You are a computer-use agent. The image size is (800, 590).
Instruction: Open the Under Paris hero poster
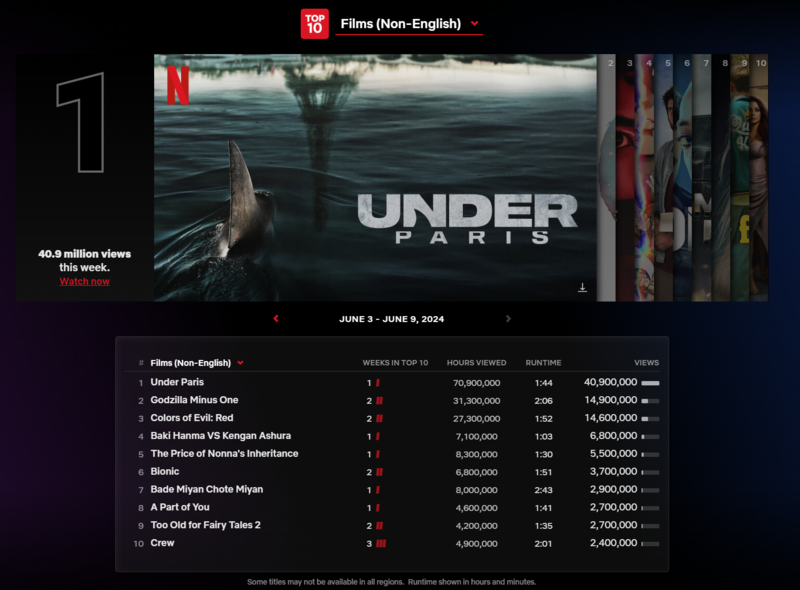click(376, 178)
